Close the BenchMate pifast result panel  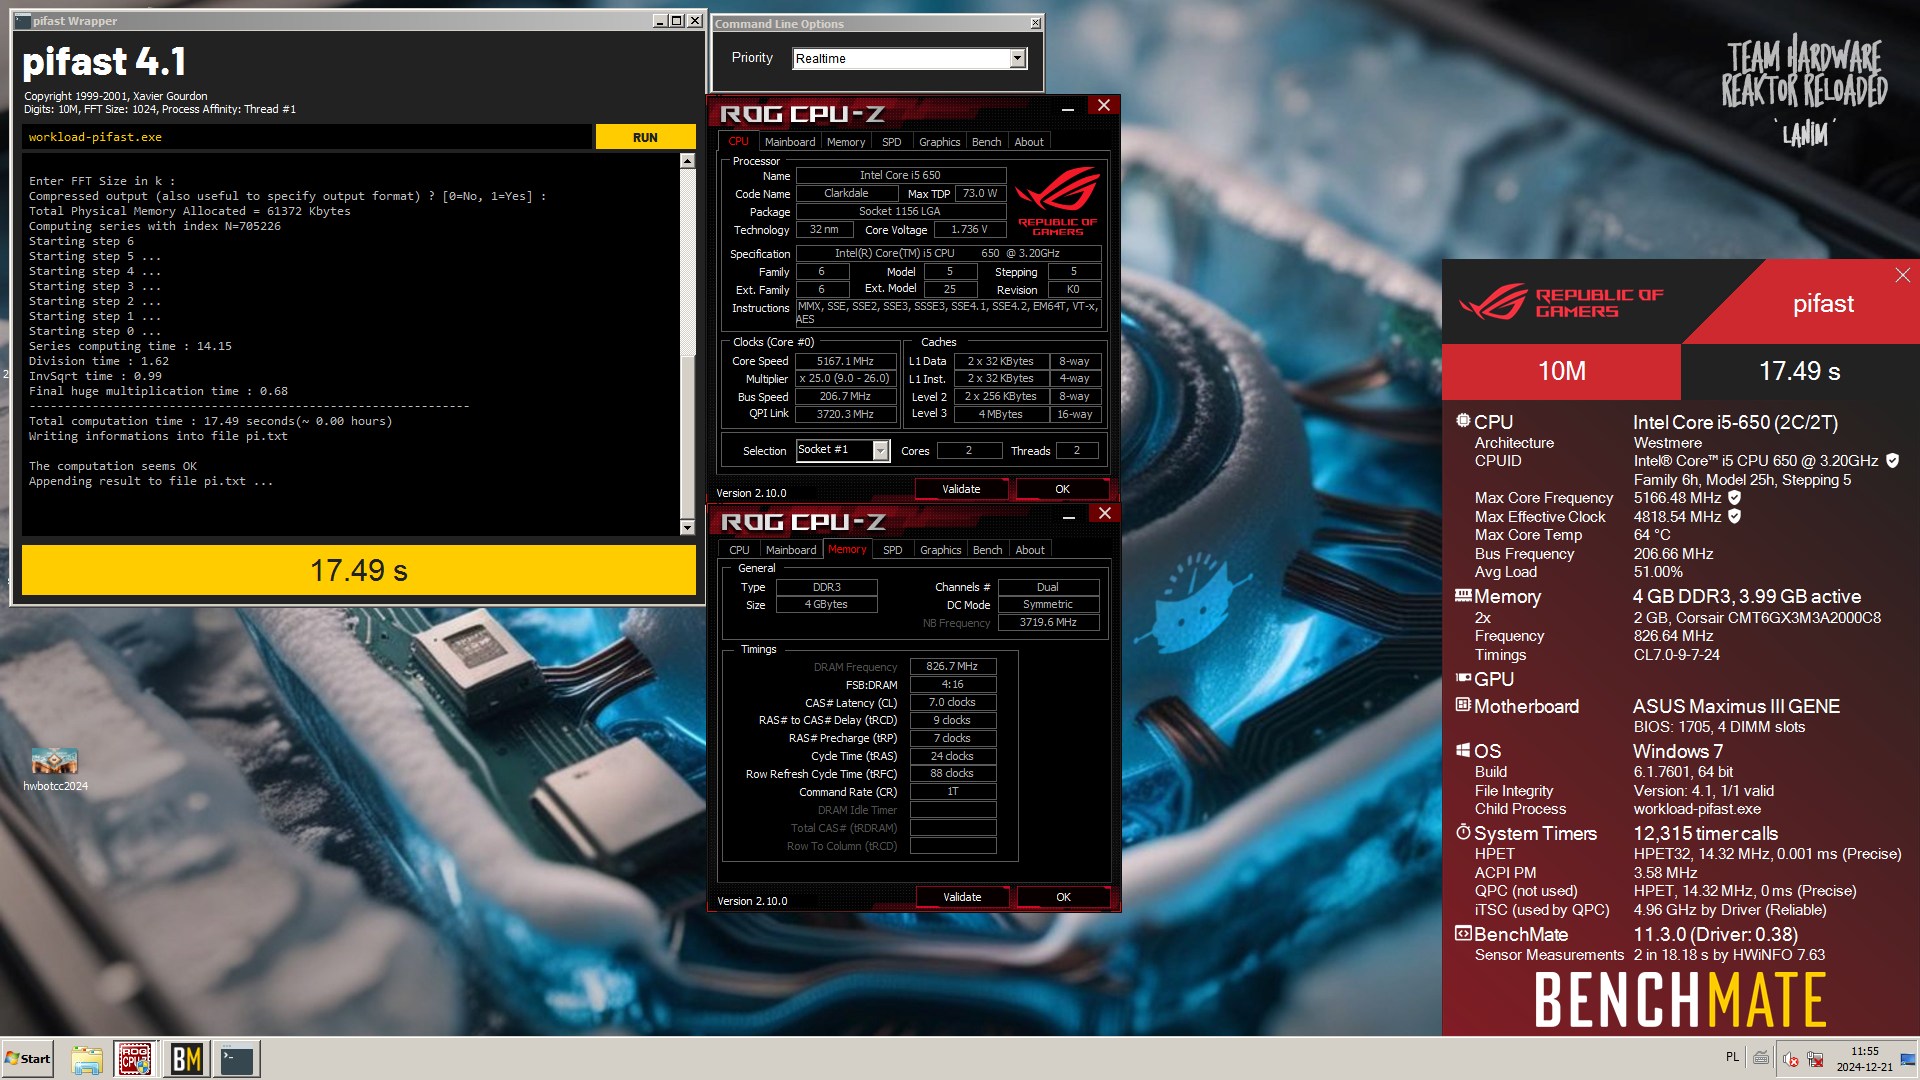click(x=1902, y=275)
